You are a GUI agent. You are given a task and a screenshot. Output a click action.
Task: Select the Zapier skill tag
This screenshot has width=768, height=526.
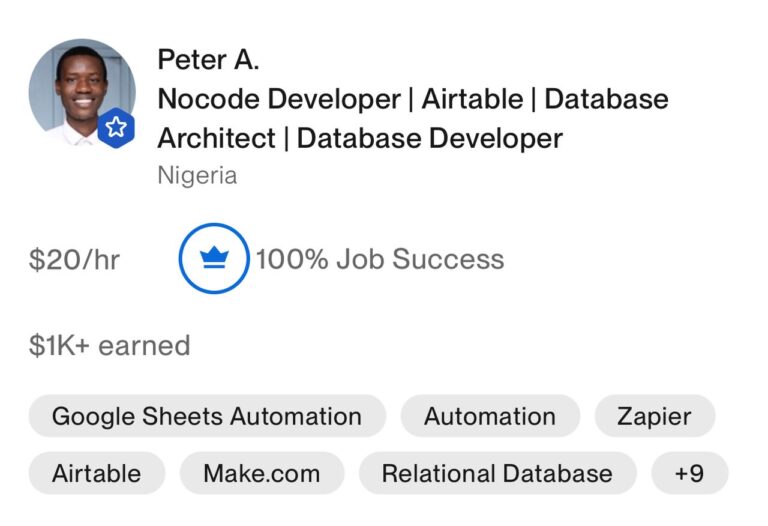[x=655, y=416]
